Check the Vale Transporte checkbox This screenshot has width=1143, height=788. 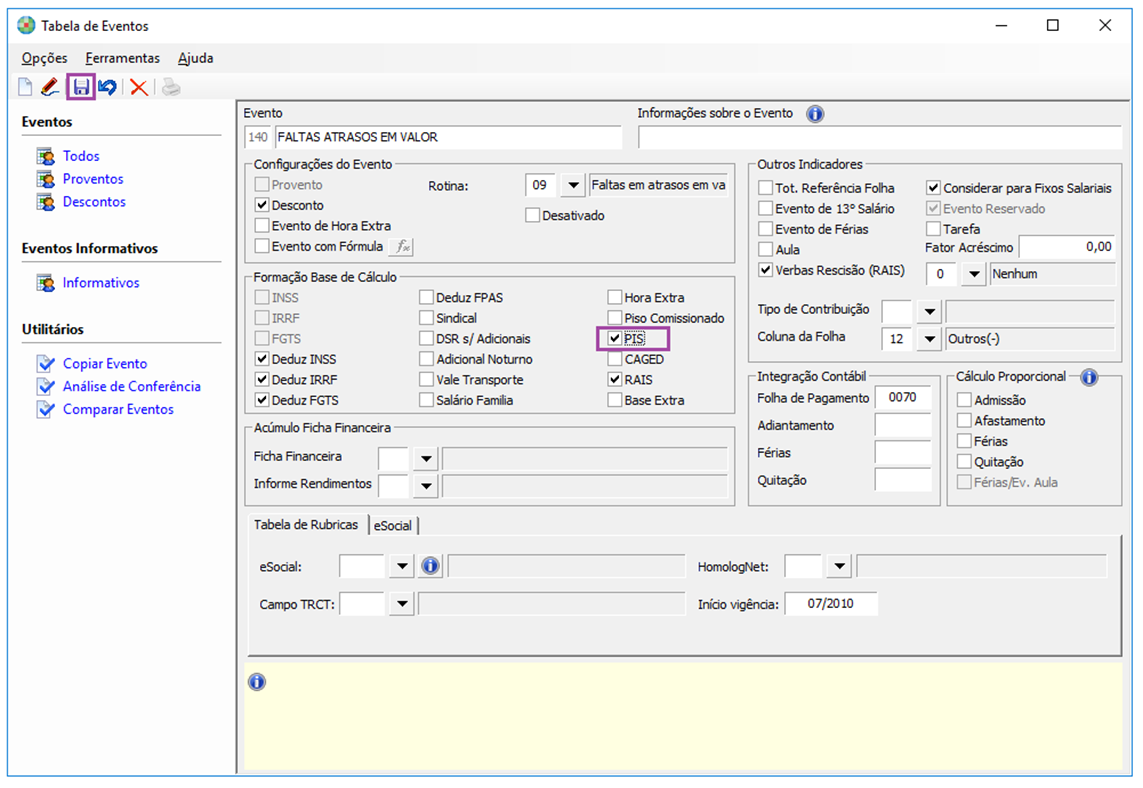pos(426,380)
